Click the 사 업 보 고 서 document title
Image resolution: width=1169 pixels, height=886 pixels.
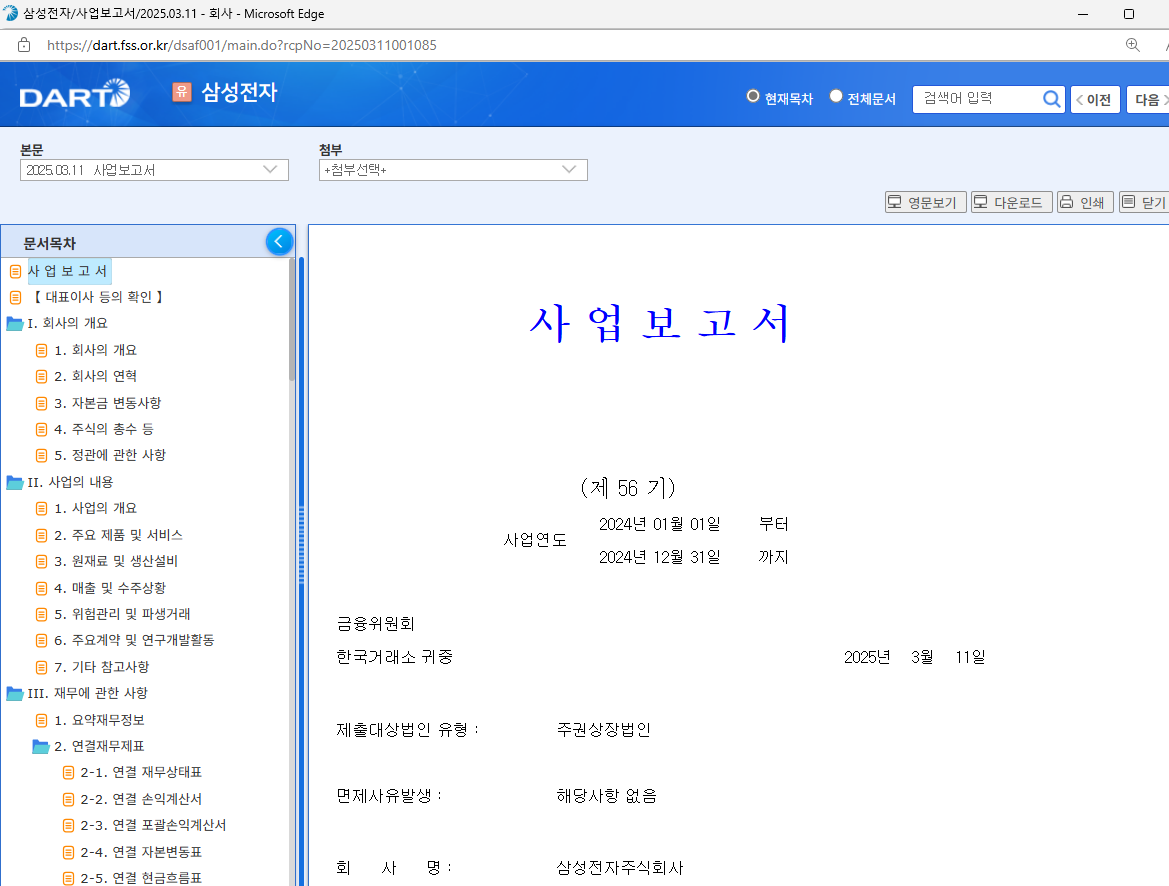click(x=659, y=323)
